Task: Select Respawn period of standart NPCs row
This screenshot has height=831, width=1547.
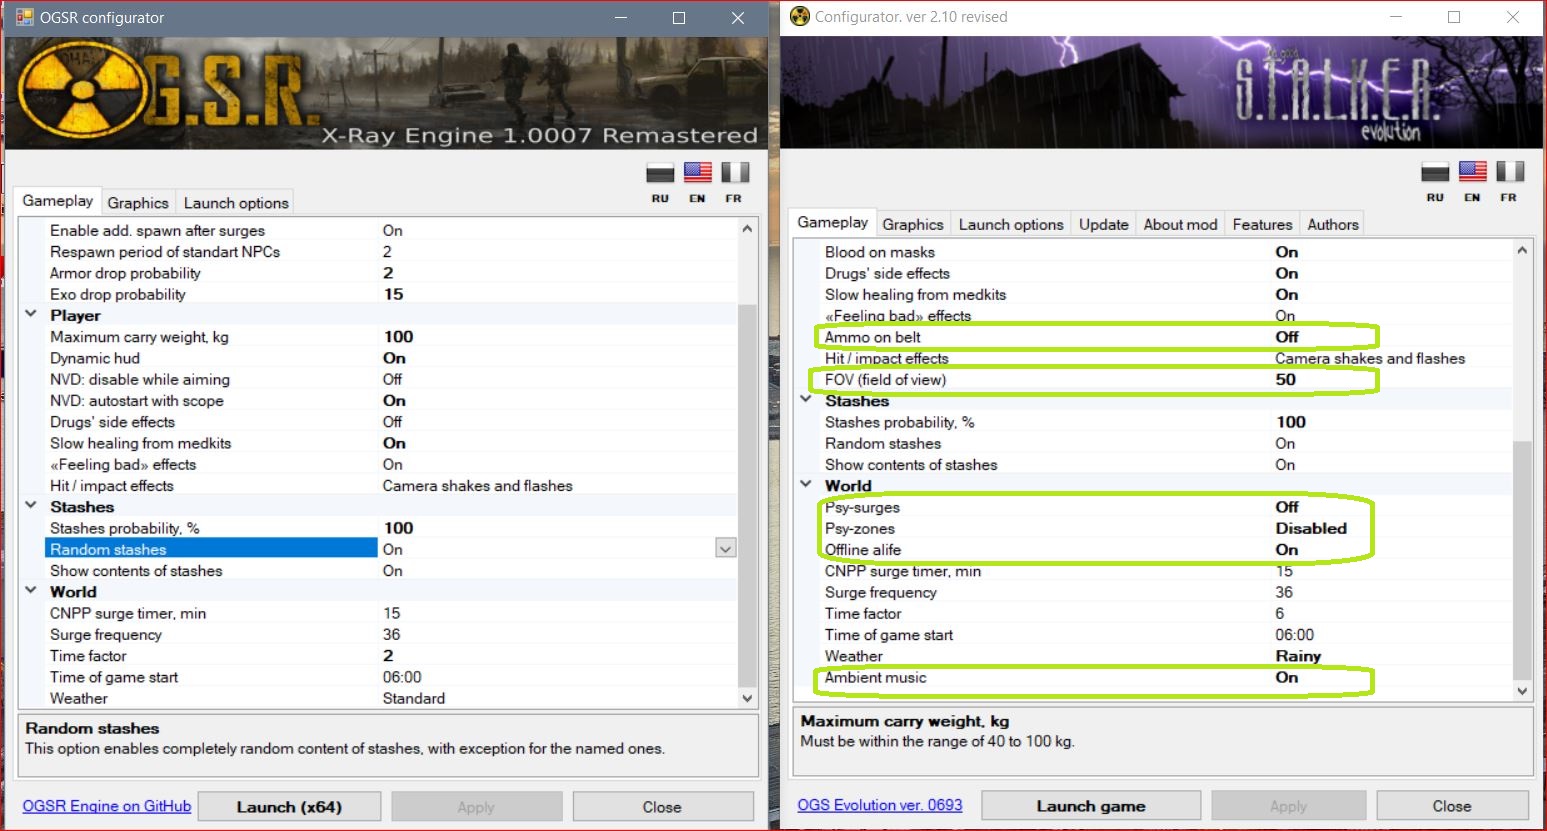Action: 391,252
